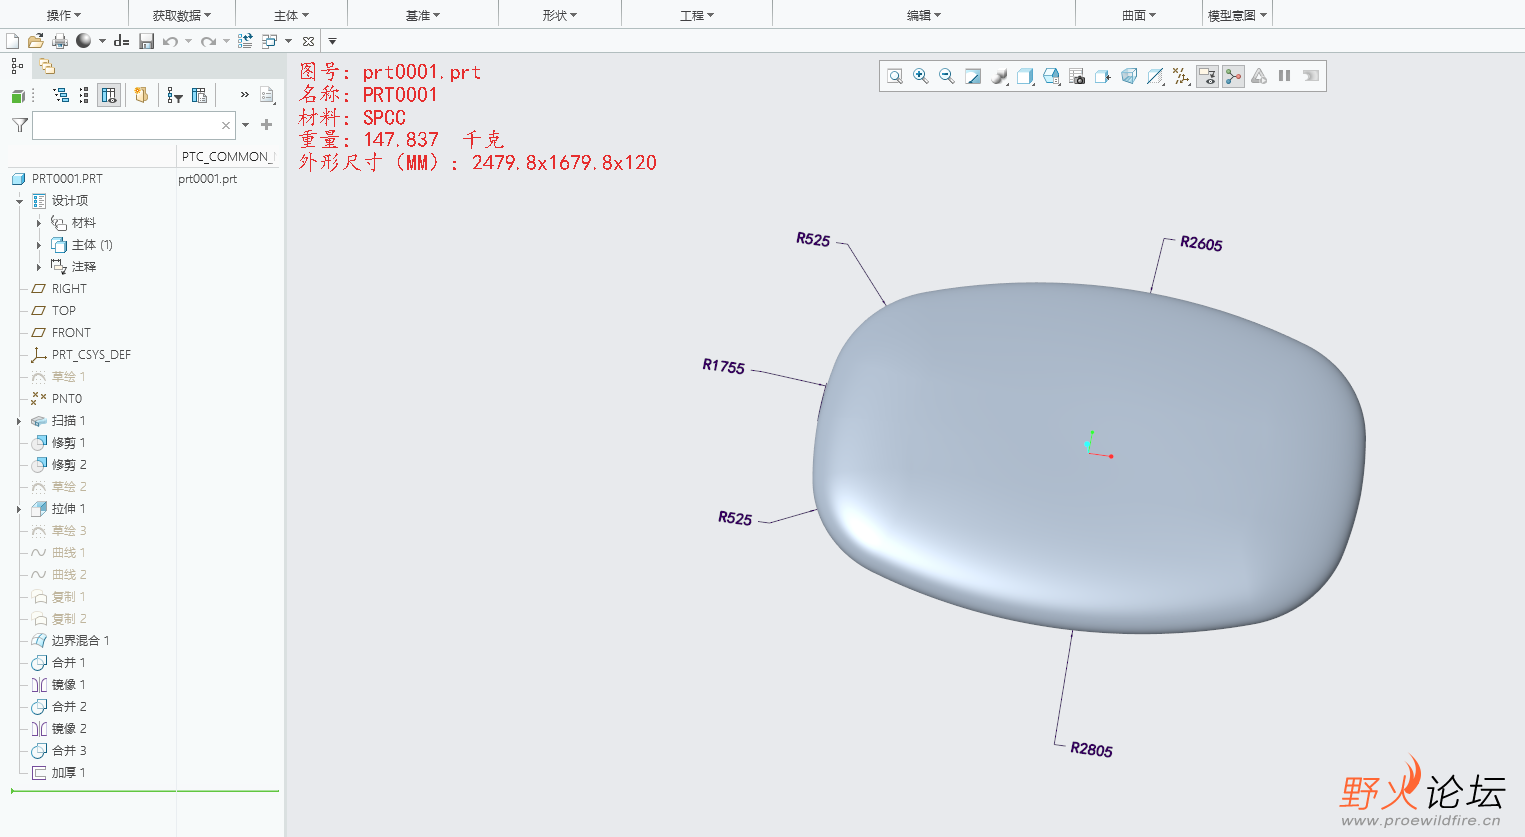
Task: Click the green cube model icon in tree toolbar
Action: [x=18, y=96]
